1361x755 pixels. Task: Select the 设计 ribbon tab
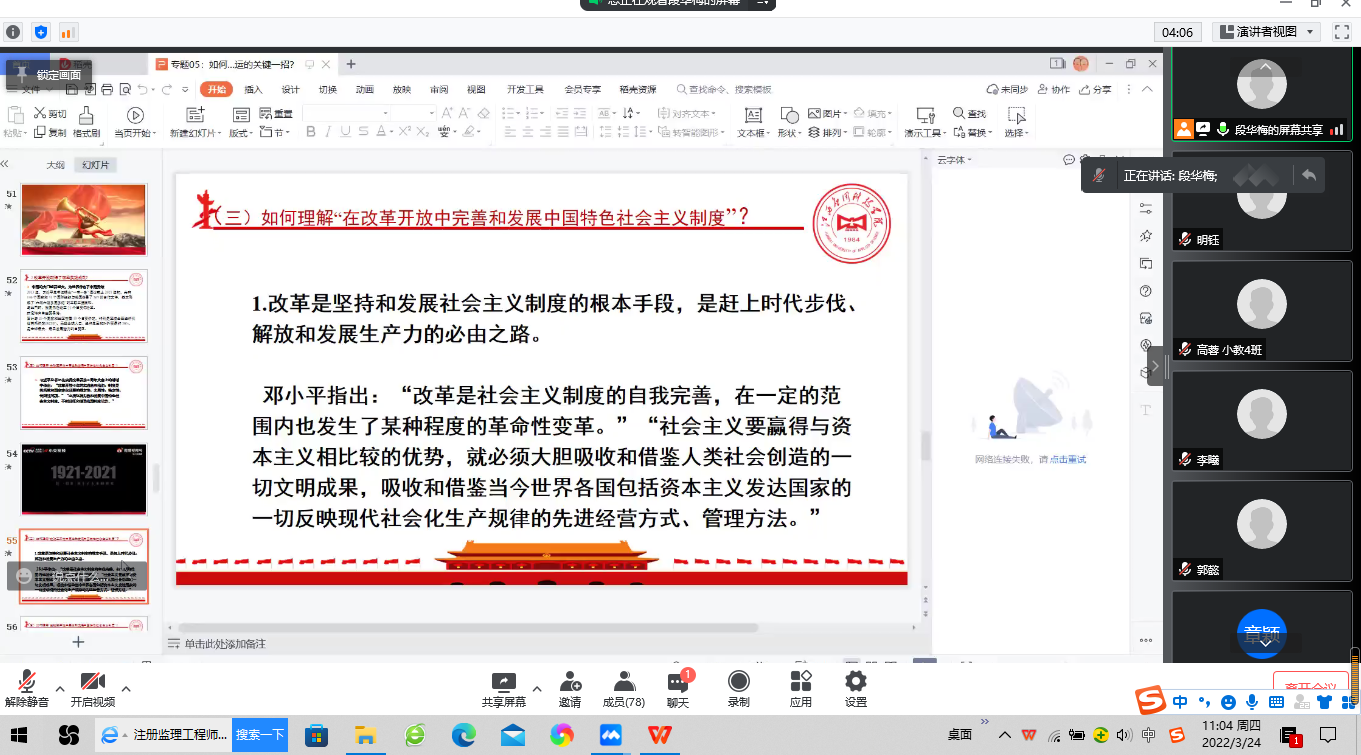[x=291, y=89]
